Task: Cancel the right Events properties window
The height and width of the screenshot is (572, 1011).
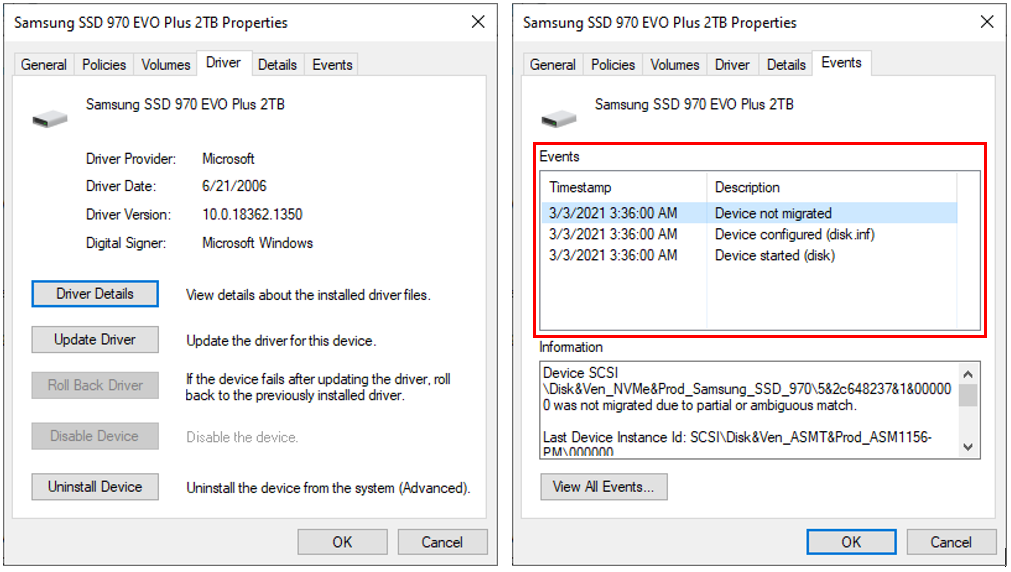Action: coord(951,542)
